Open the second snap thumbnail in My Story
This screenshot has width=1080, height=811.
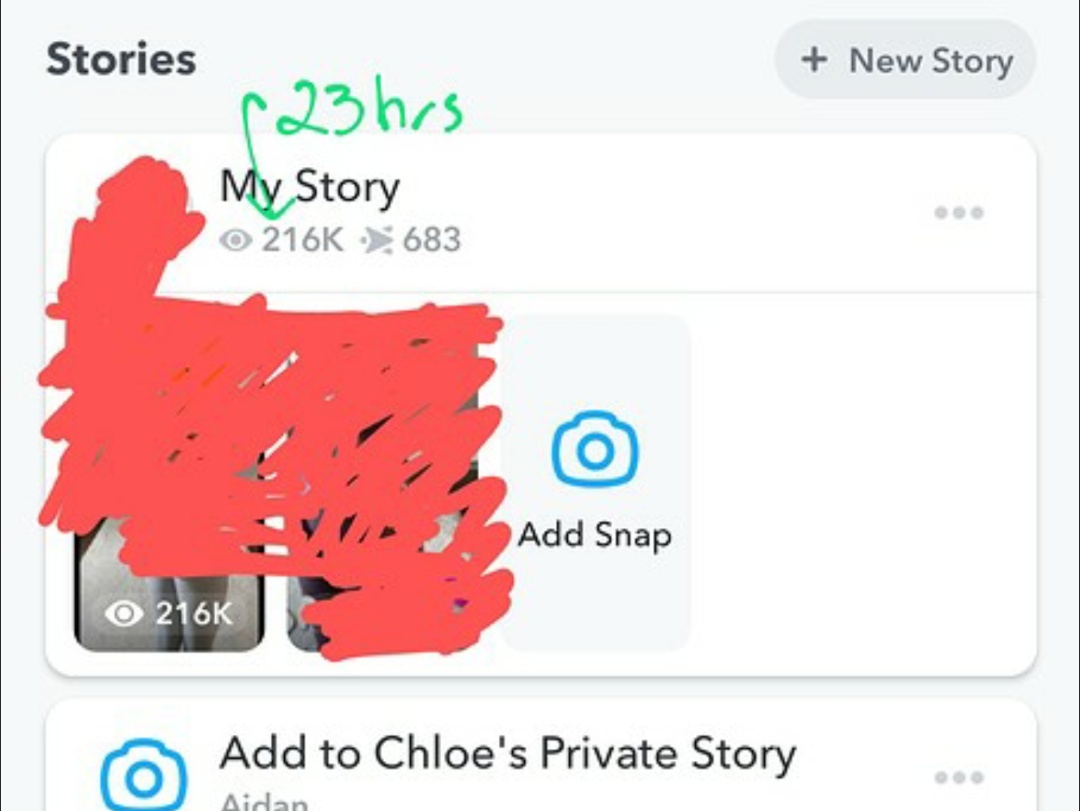pyautogui.click(x=382, y=482)
